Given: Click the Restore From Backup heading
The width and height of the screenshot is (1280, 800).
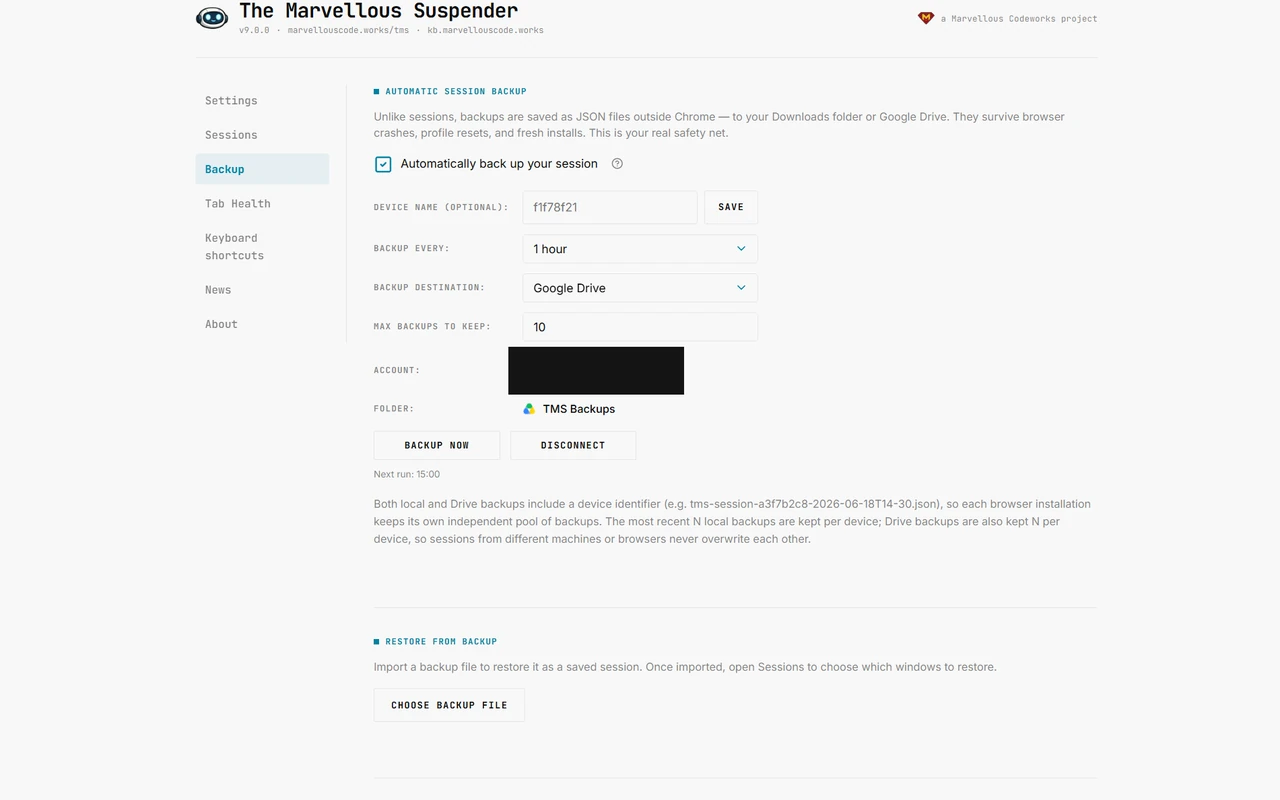Looking at the screenshot, I should point(441,641).
